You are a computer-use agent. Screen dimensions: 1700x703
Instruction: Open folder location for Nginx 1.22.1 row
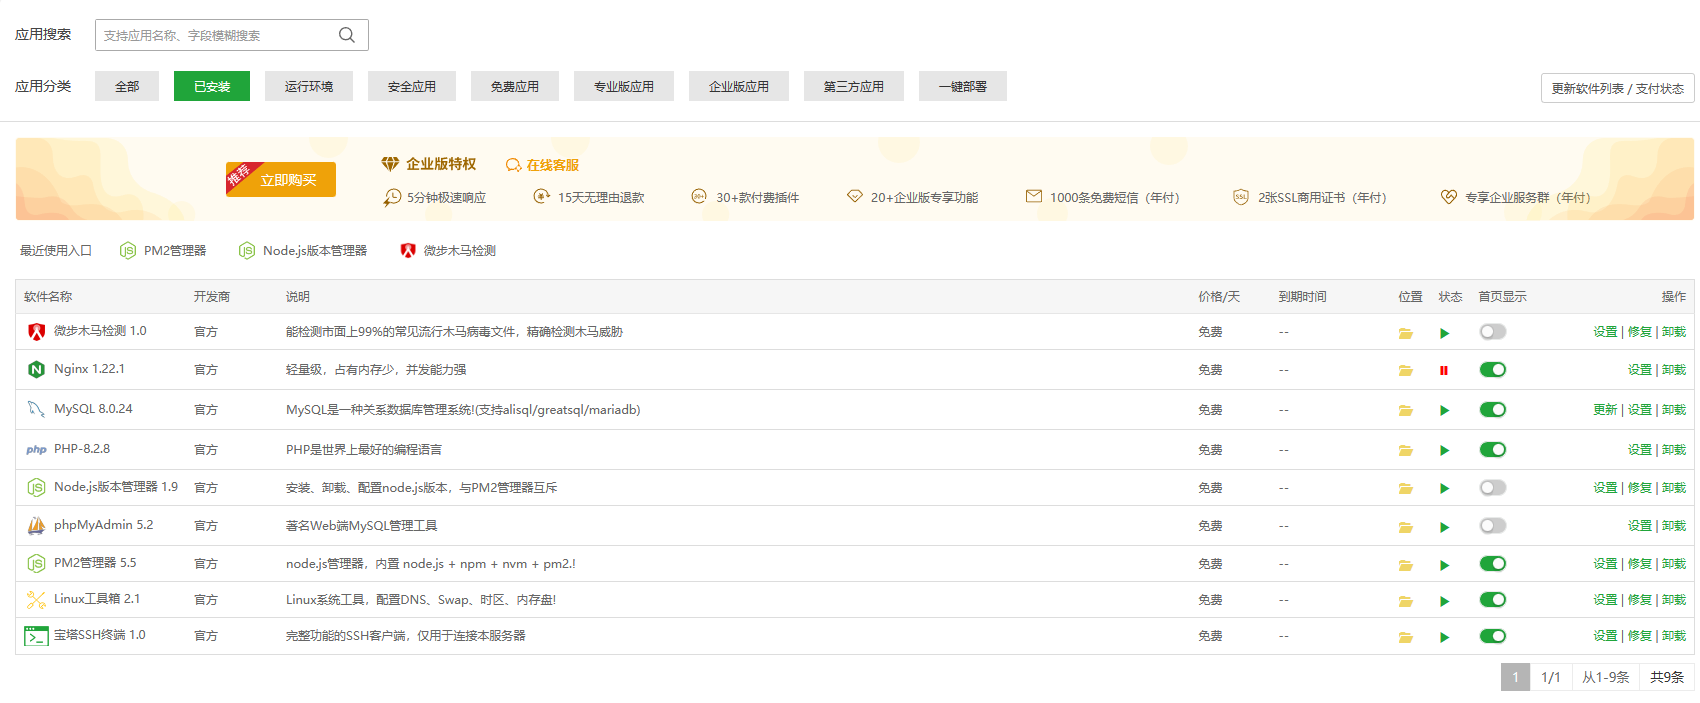(1405, 371)
